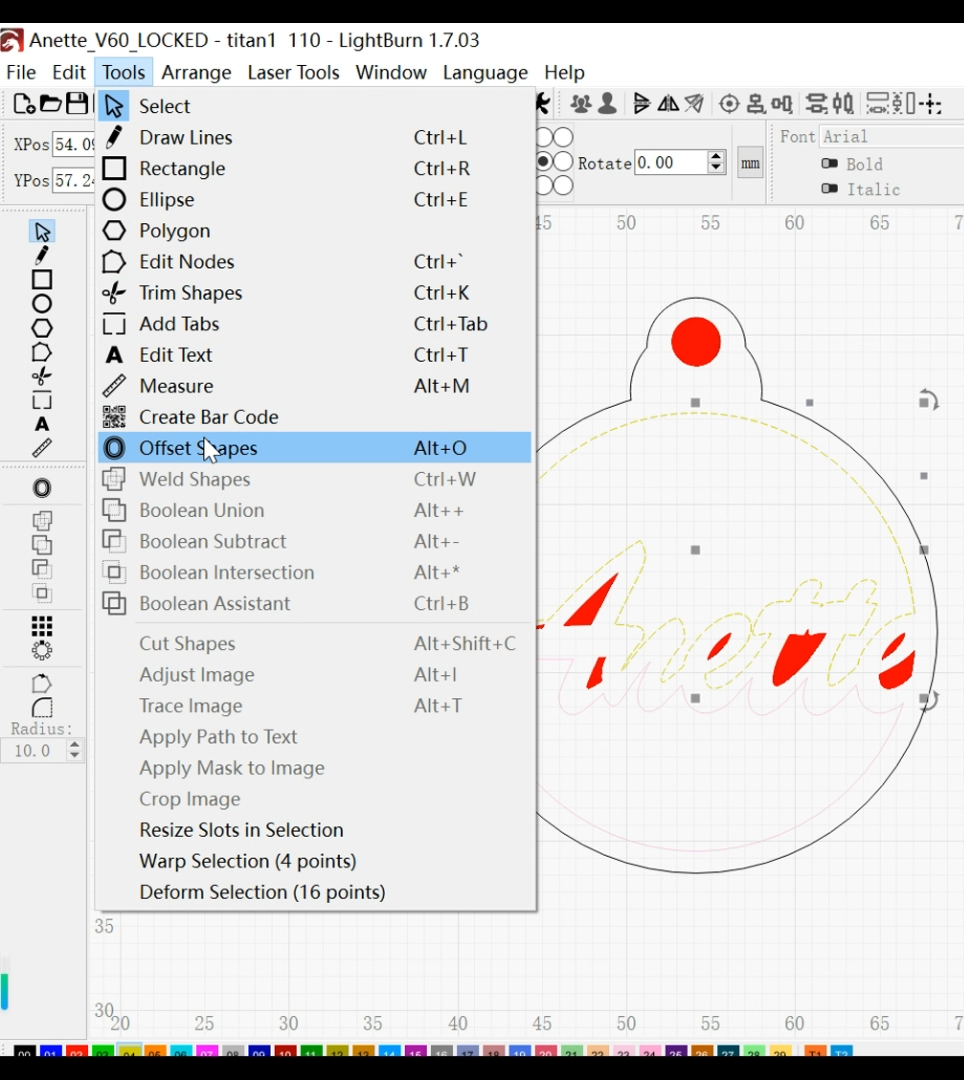Image resolution: width=964 pixels, height=1080 pixels.
Task: Increase the Rotate value with the up arrow
Action: pyautogui.click(x=716, y=157)
